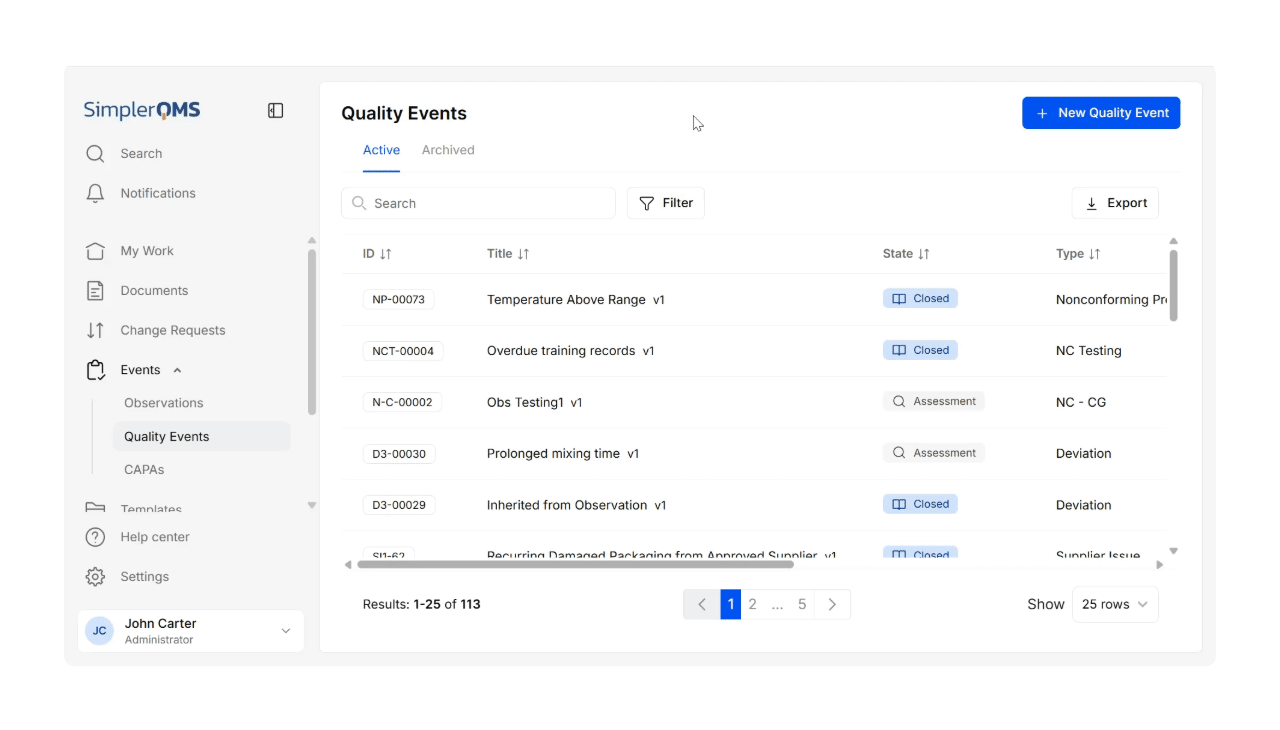Click the Help center question icon
The width and height of the screenshot is (1280, 730).
point(95,537)
